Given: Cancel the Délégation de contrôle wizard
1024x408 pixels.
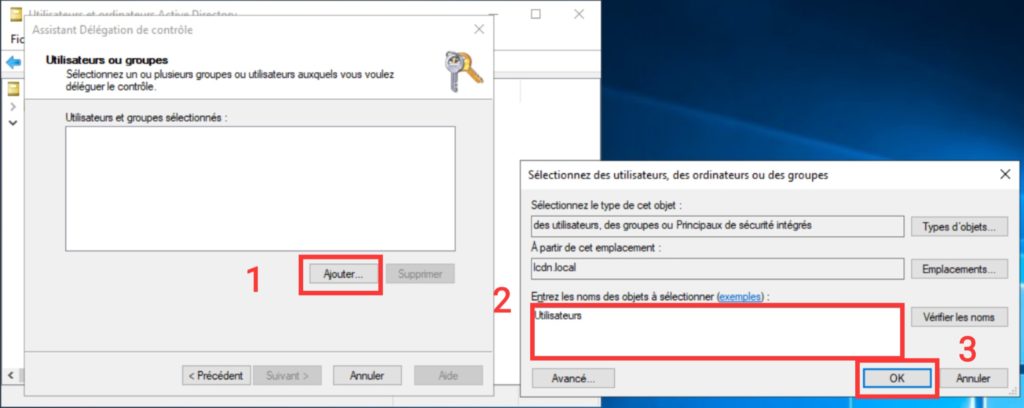Looking at the screenshot, I should (367, 375).
